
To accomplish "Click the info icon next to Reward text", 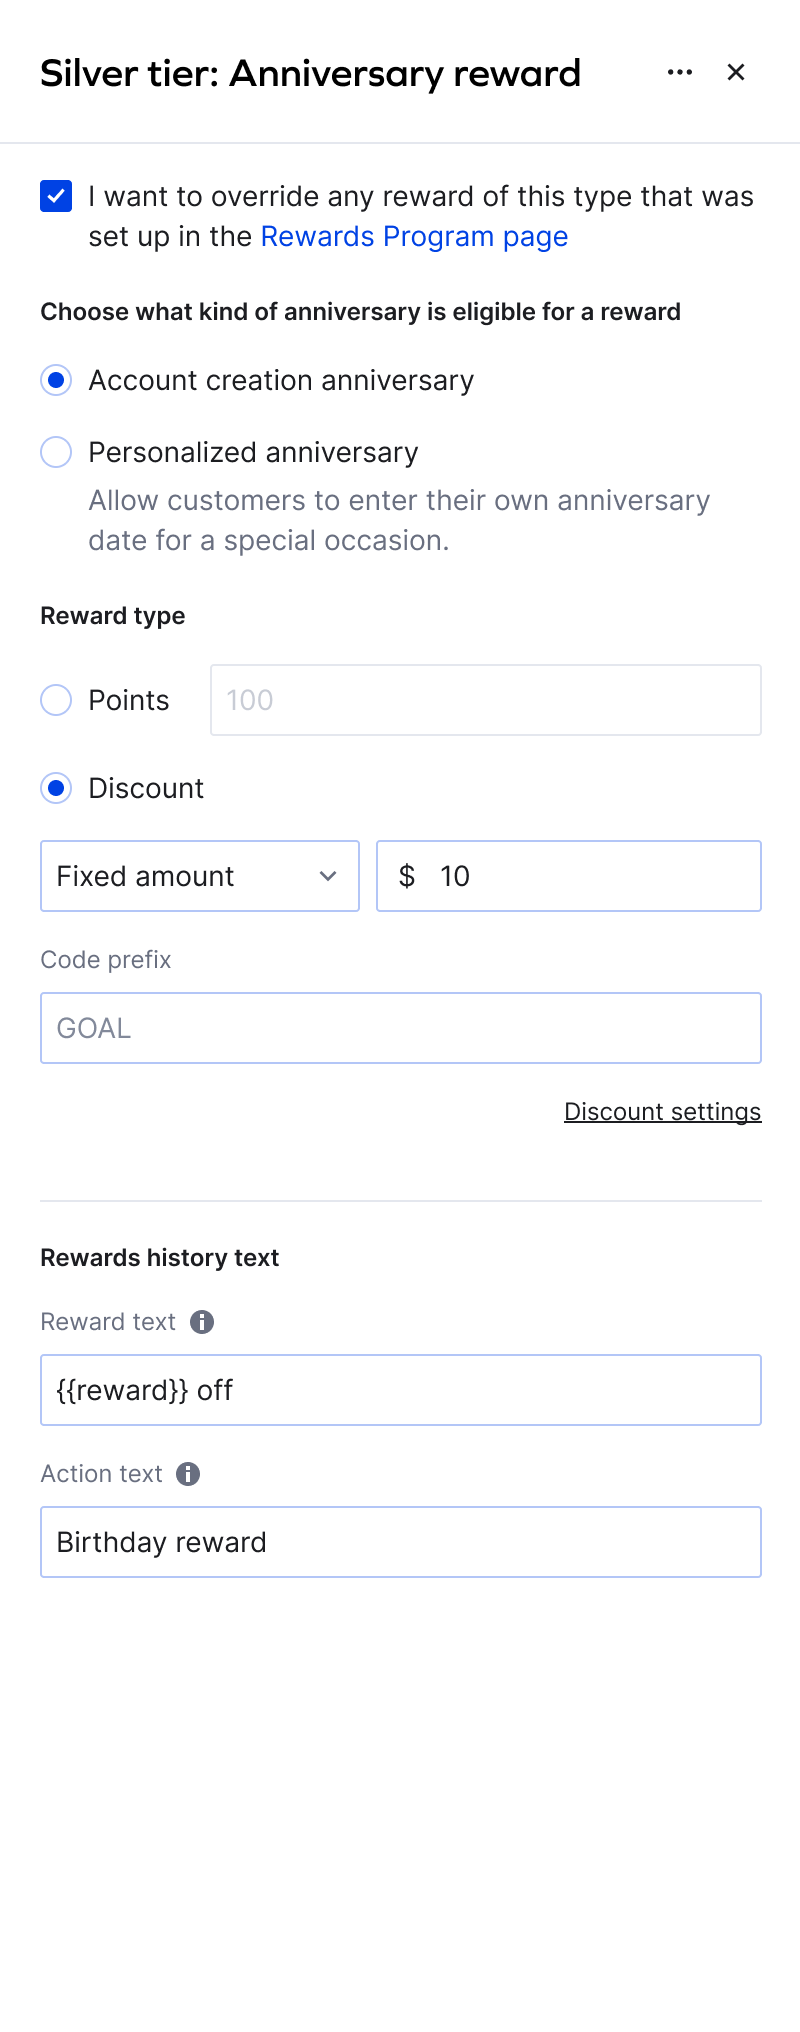I will tap(201, 1321).
